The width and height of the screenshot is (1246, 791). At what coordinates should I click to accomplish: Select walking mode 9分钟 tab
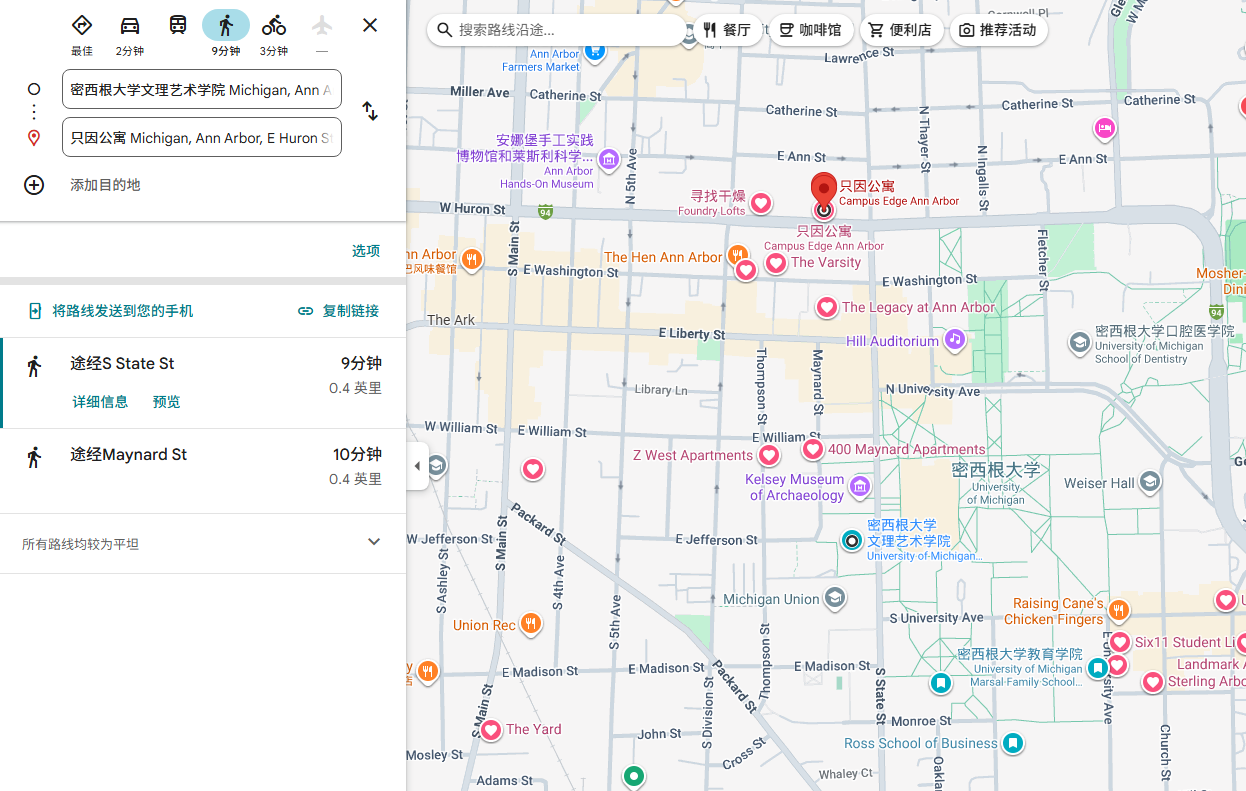click(x=226, y=26)
